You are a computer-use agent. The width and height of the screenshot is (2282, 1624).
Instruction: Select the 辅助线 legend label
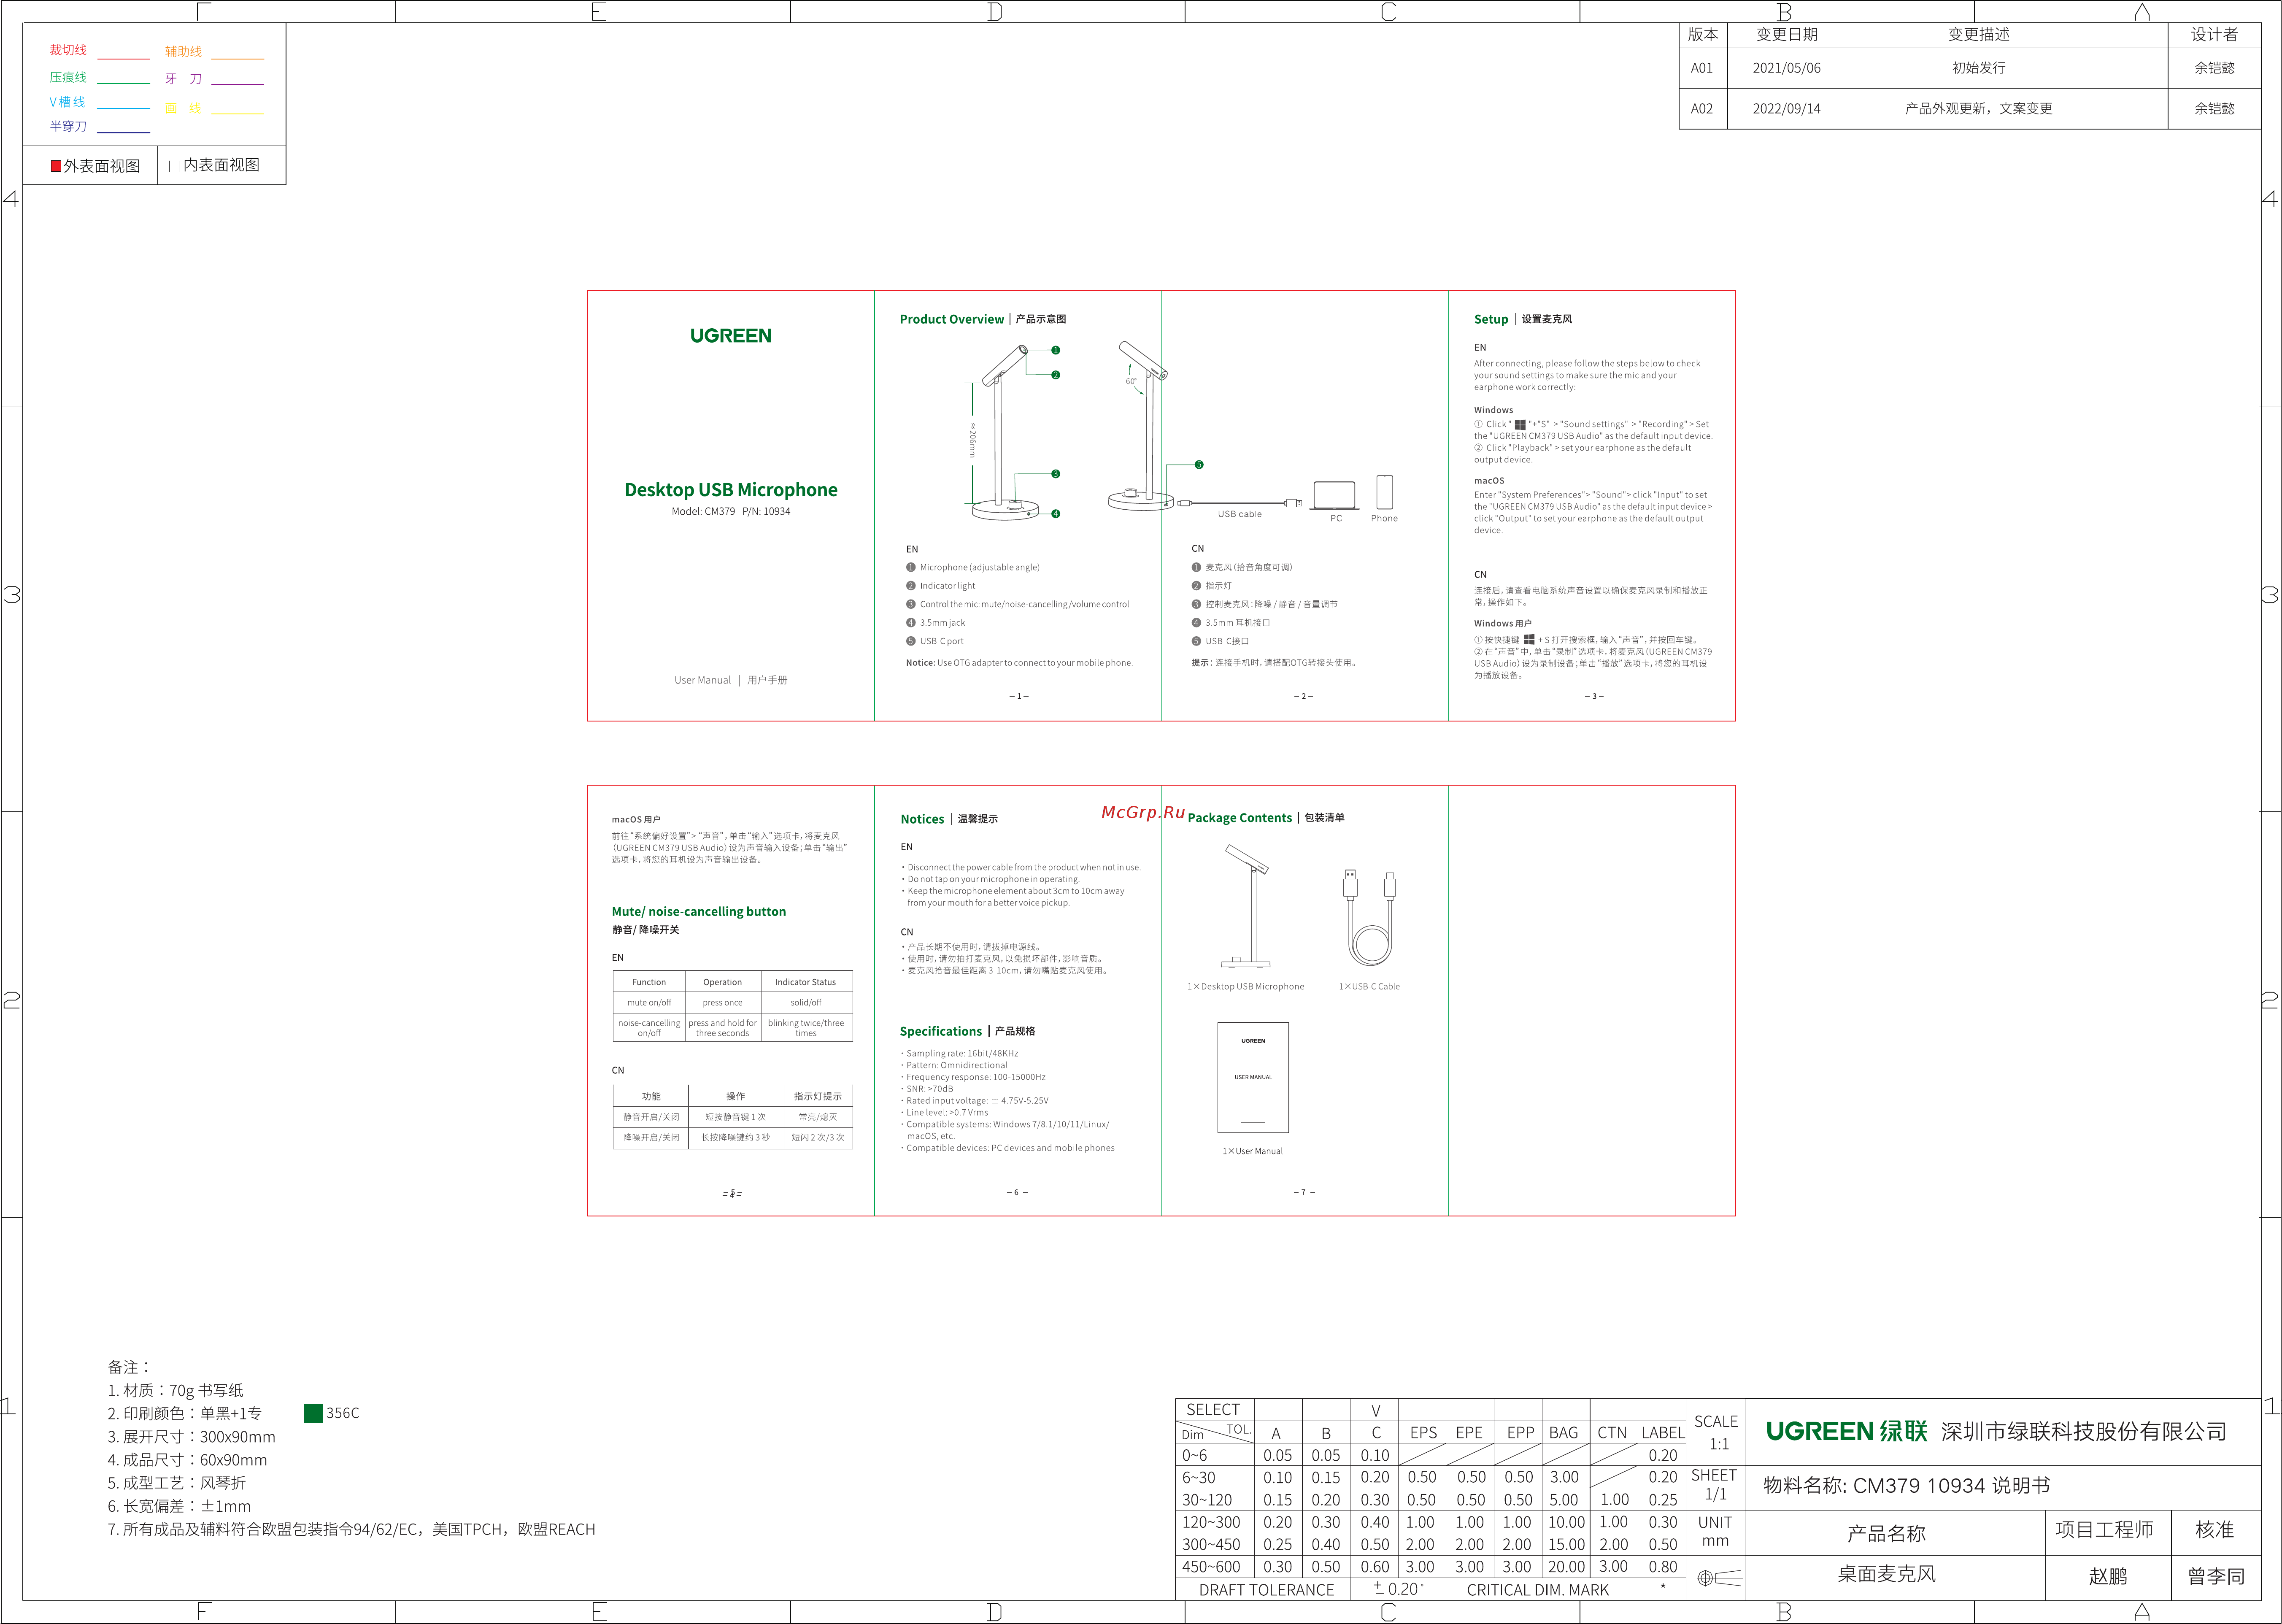coord(183,52)
